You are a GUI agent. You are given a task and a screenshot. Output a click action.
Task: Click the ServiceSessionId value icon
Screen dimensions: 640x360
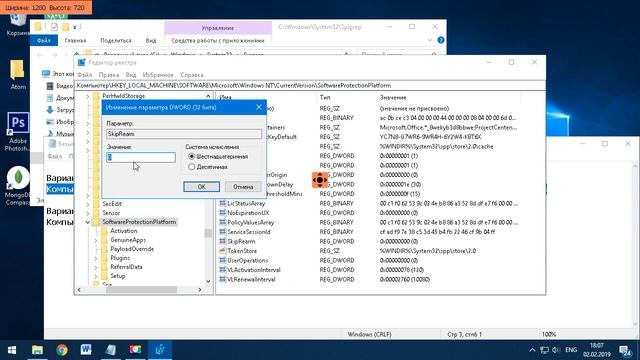(222, 232)
